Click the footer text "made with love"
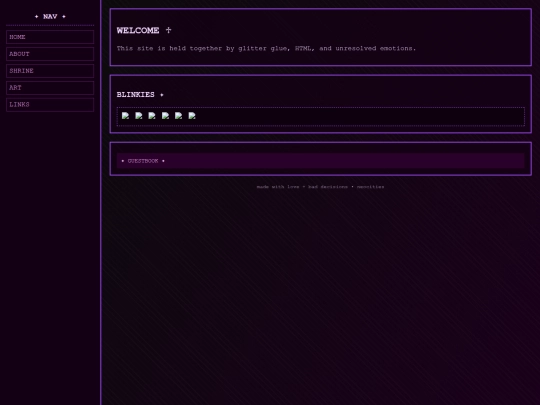The height and width of the screenshot is (405, 540). click(x=278, y=187)
